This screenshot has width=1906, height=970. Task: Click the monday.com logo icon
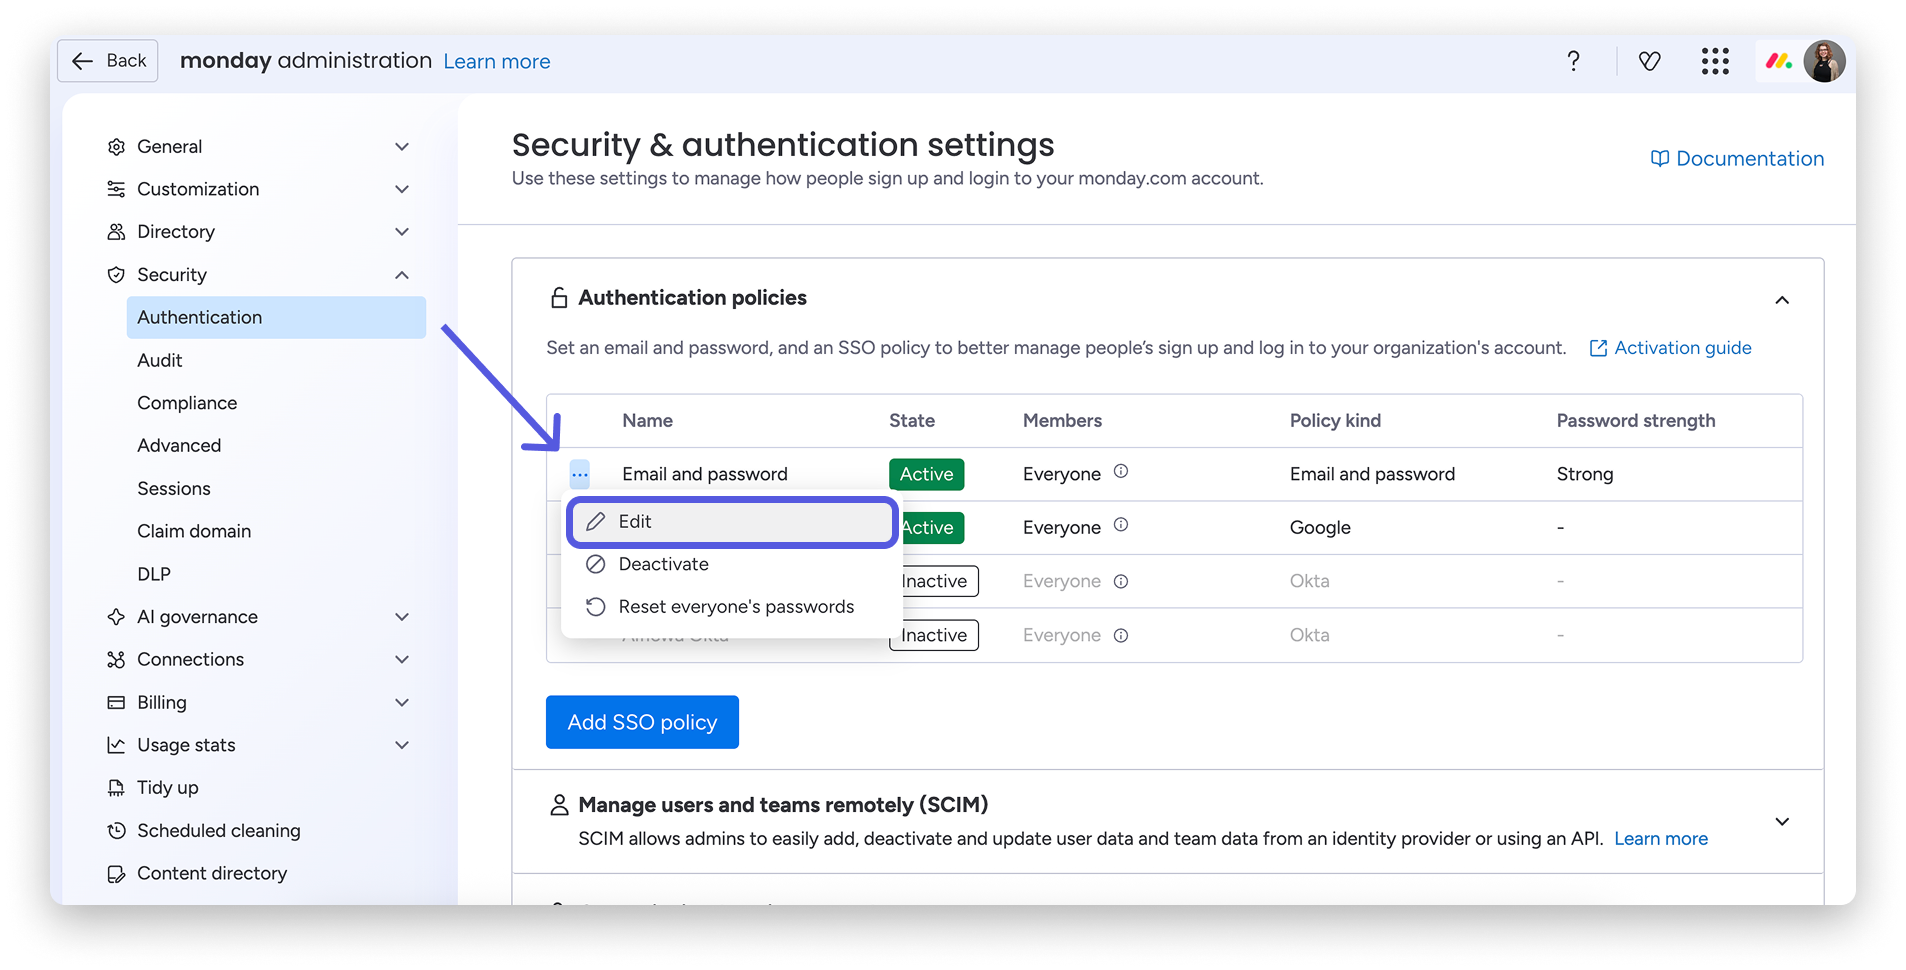pos(1778,61)
